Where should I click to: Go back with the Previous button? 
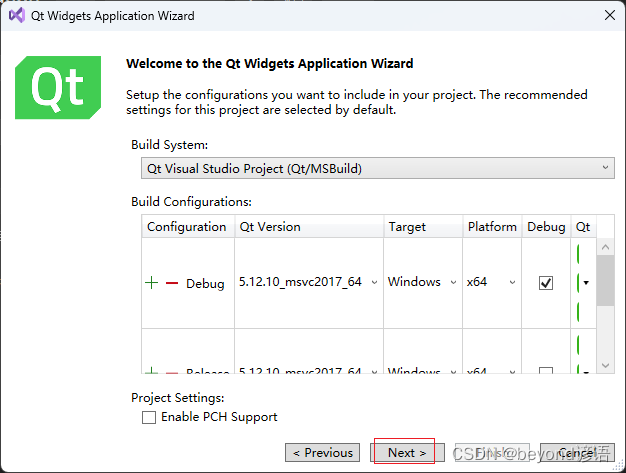tap(323, 453)
